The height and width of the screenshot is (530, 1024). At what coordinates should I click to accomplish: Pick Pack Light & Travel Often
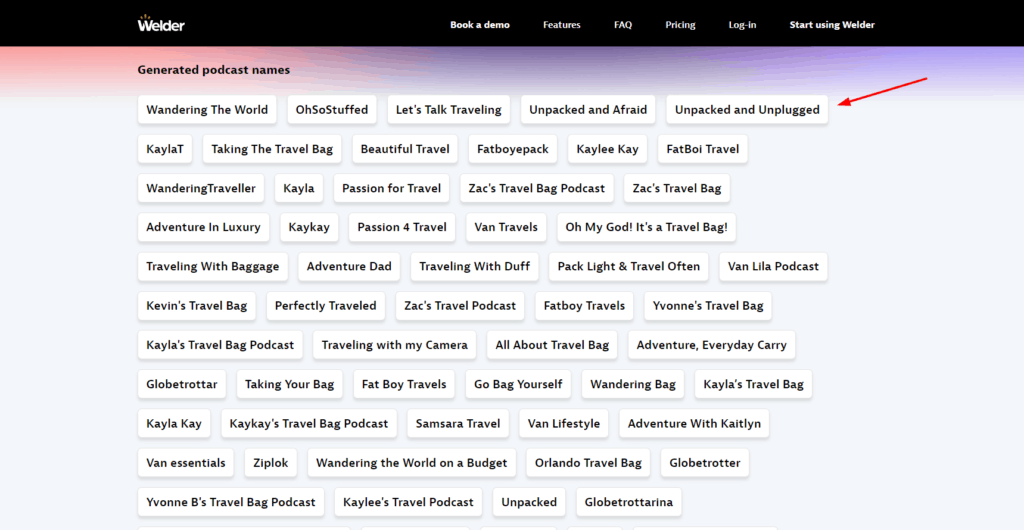(628, 267)
